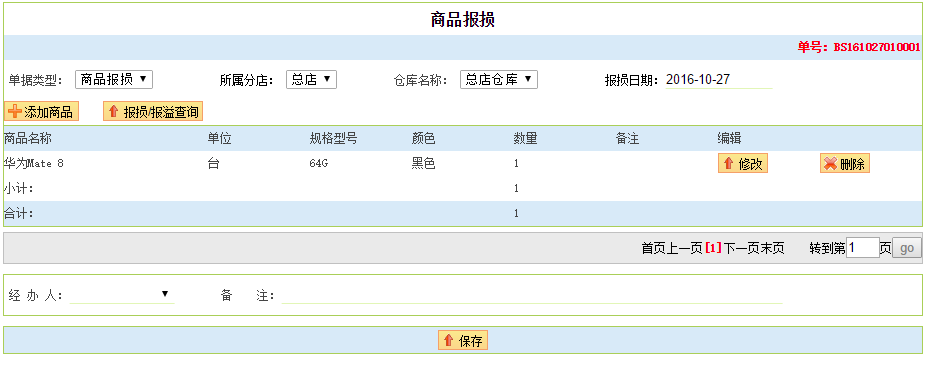Click the plus icon on 添加商品
Image resolution: width=930 pixels, height=365 pixels.
tap(15, 112)
